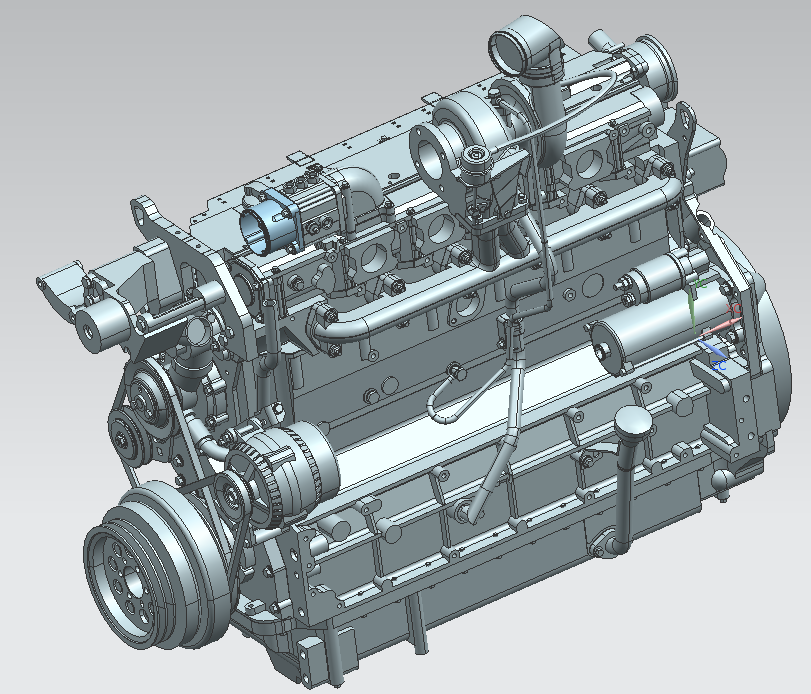Select the alternator with finned housing
Viewport: 811px width, 694px height.
[282, 473]
